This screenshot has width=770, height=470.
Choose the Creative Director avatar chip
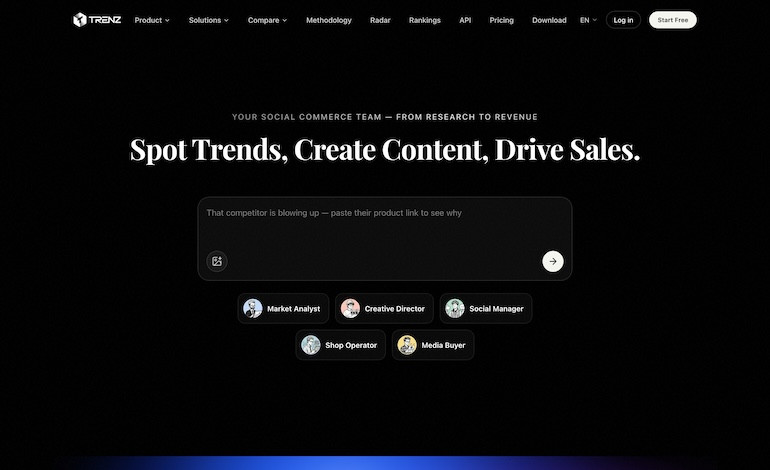coord(384,308)
